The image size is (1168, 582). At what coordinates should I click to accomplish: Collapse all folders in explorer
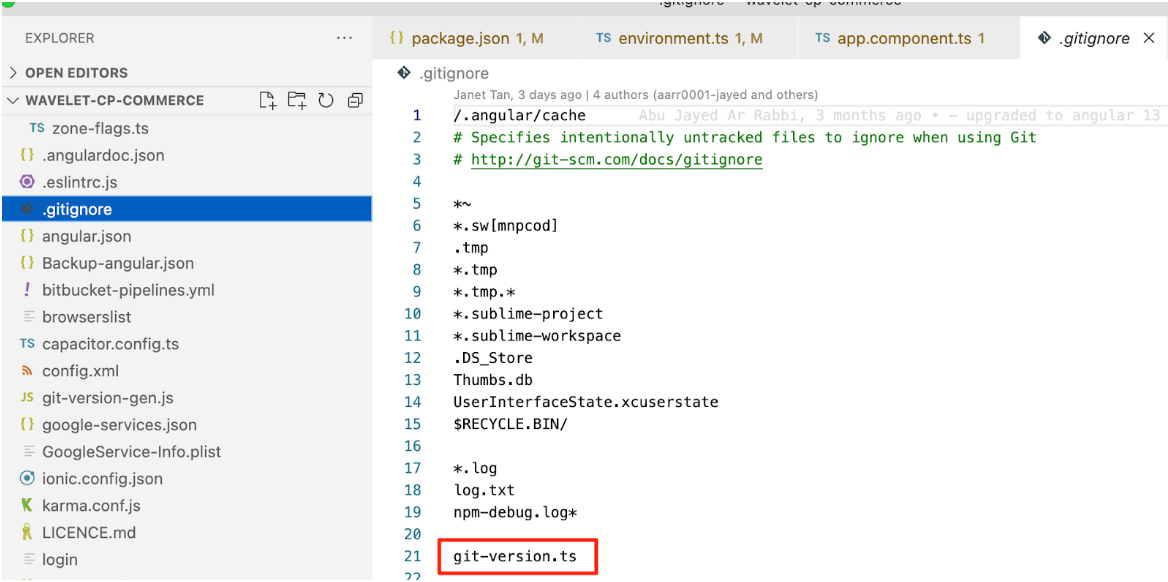click(x=355, y=100)
